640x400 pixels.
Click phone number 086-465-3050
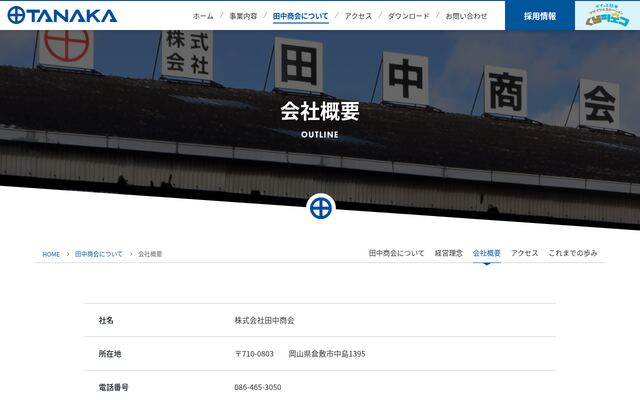click(x=258, y=387)
